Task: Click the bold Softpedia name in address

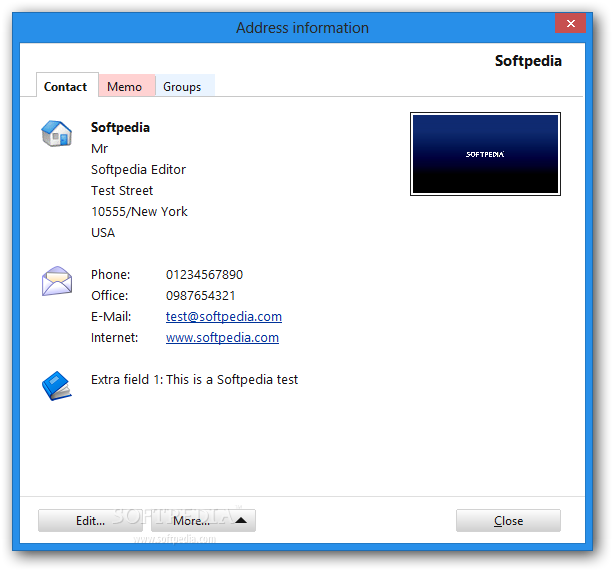Action: coord(120,127)
